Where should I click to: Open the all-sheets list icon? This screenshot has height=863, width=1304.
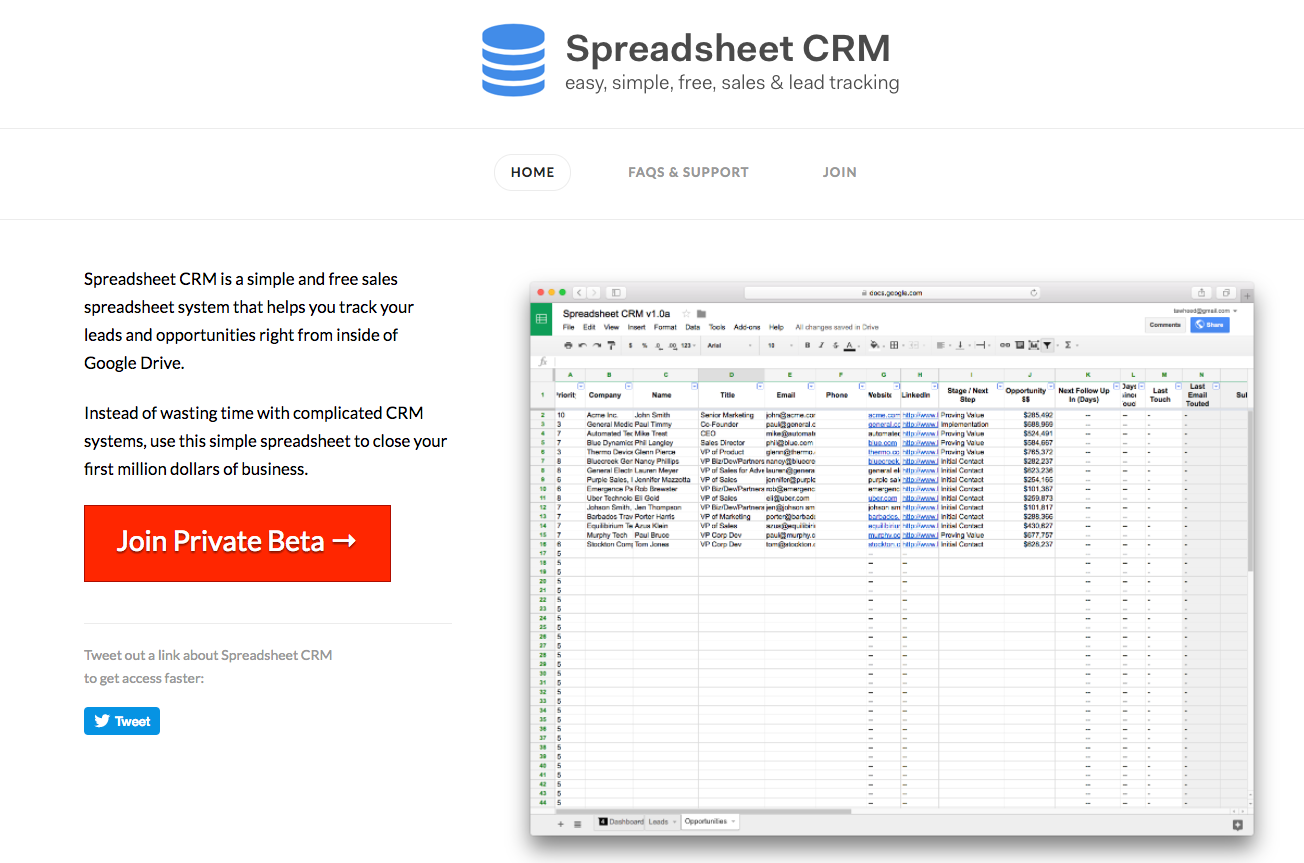pyautogui.click(x=577, y=824)
